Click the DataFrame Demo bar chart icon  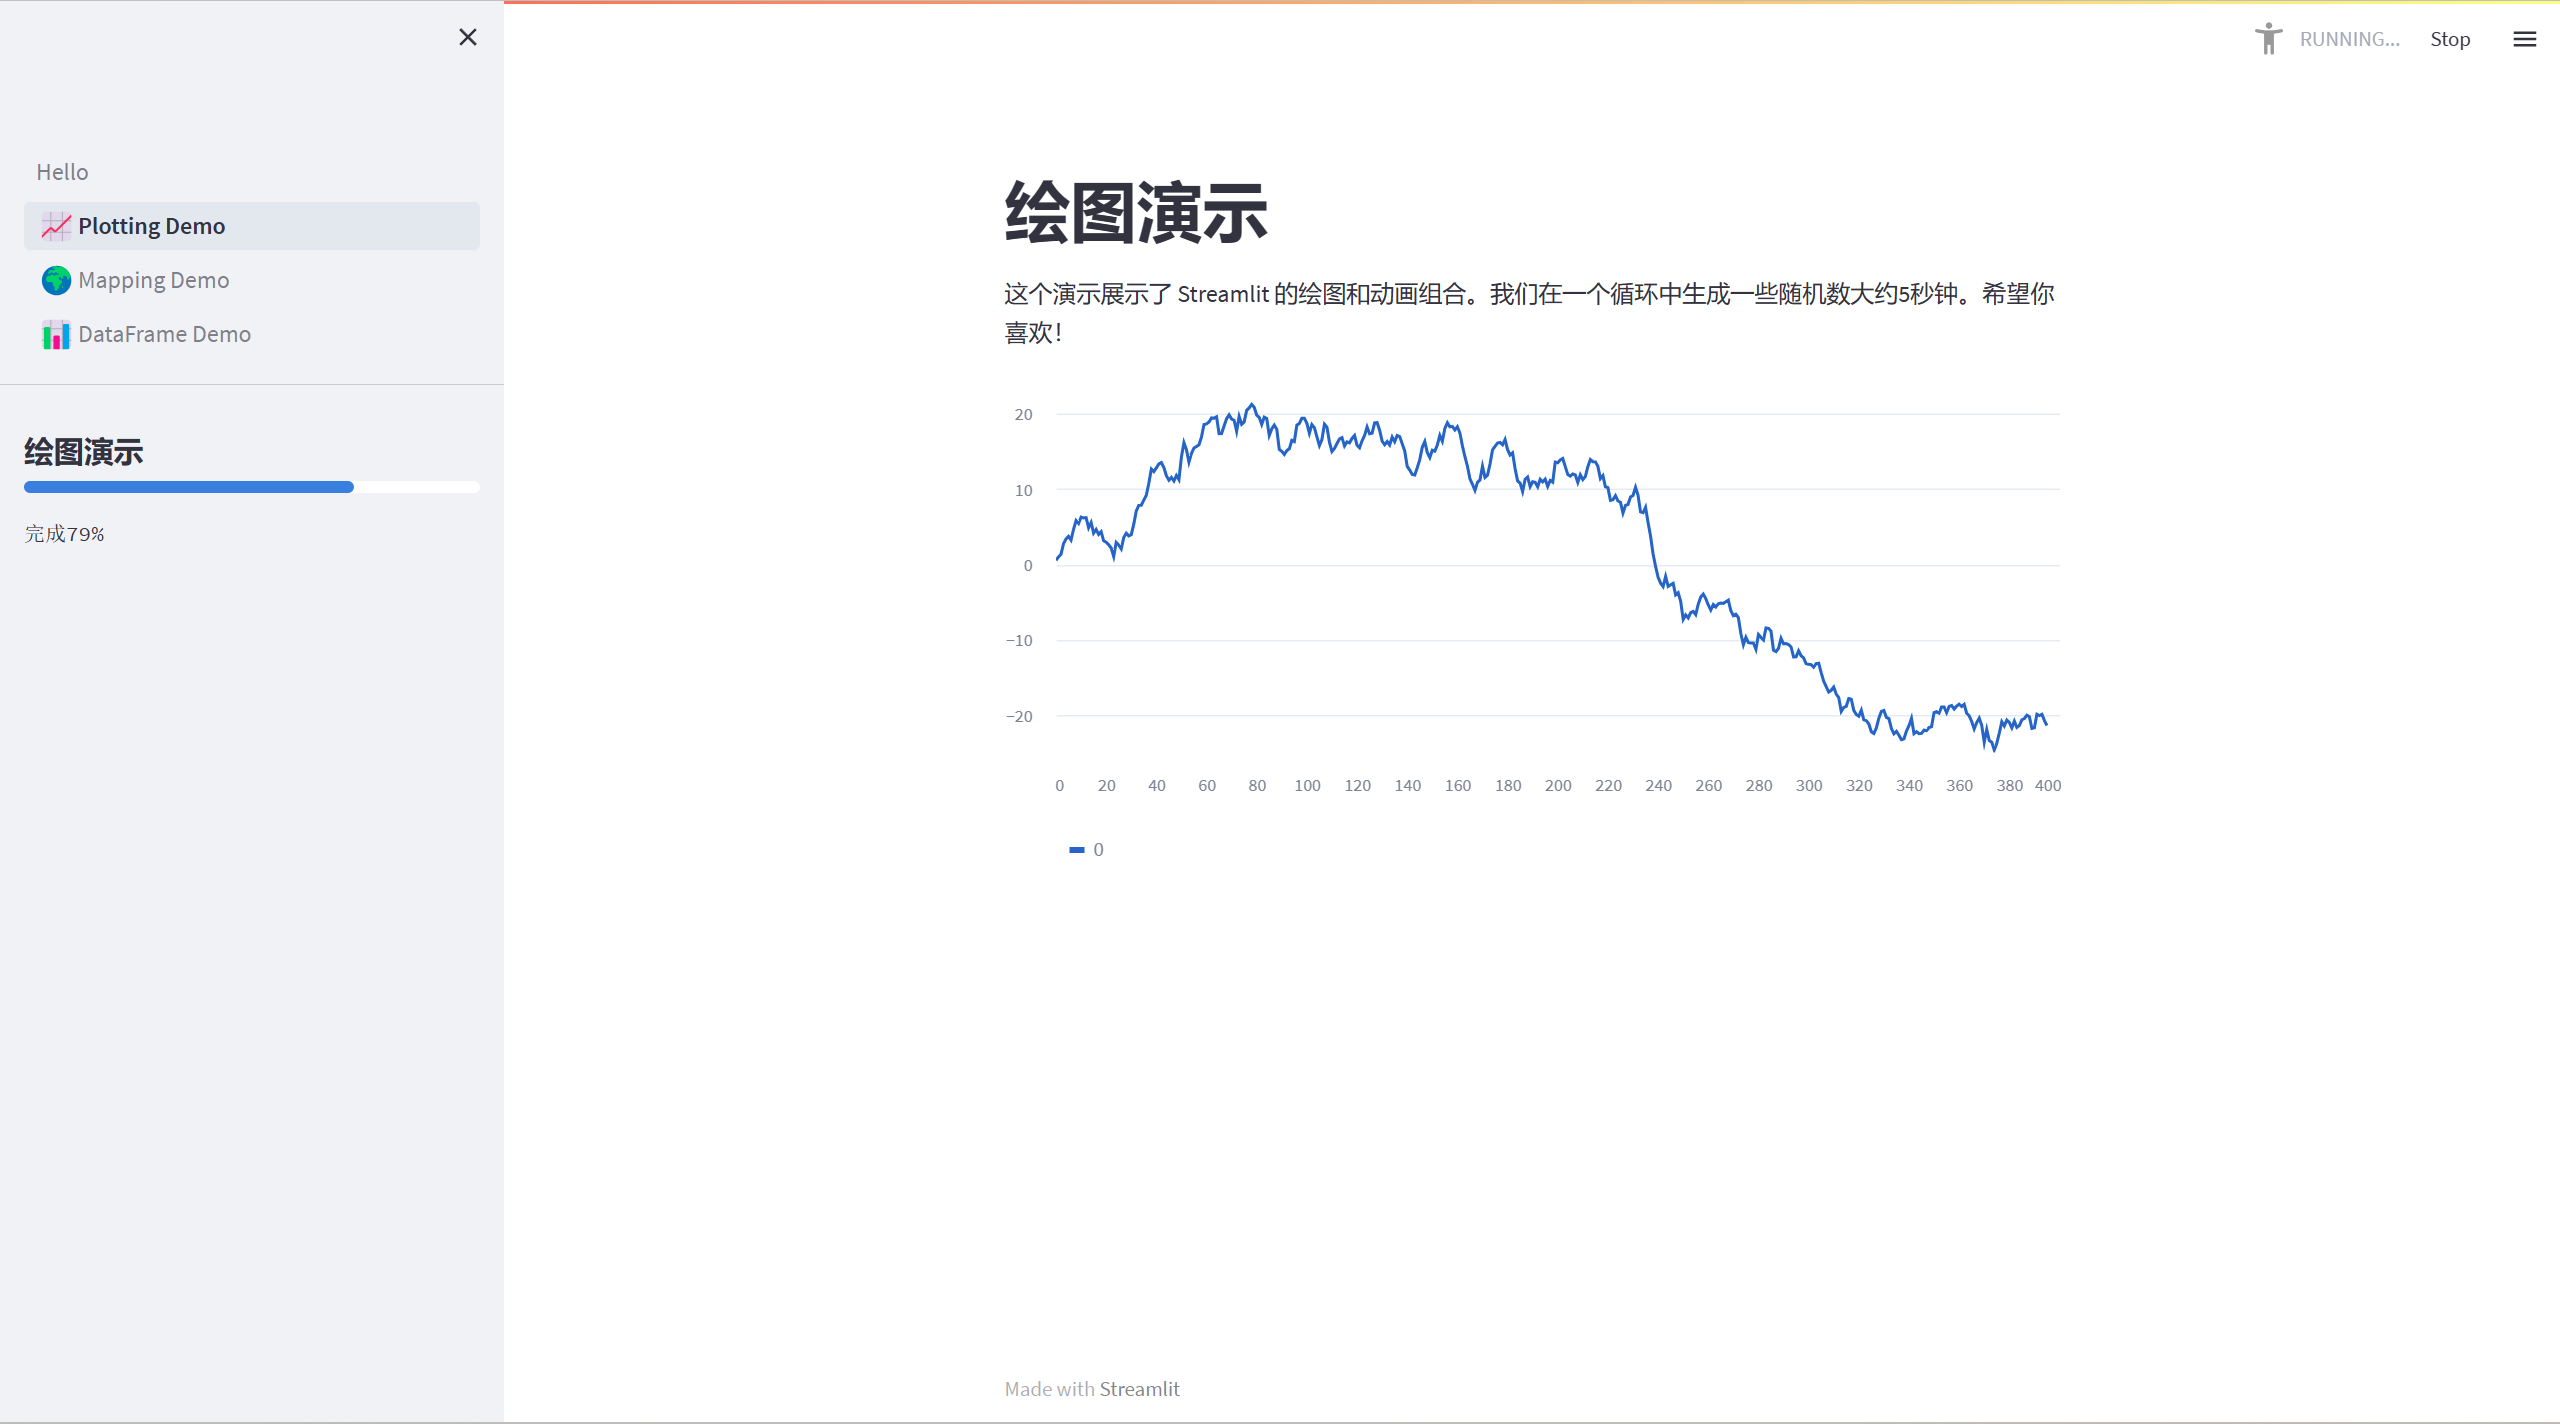point(56,335)
